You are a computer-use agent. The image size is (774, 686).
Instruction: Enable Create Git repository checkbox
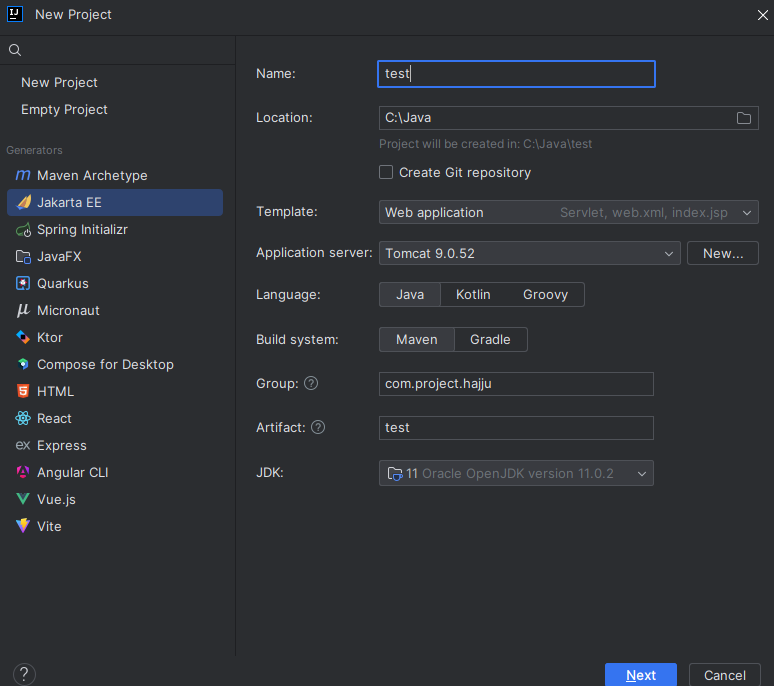[386, 172]
